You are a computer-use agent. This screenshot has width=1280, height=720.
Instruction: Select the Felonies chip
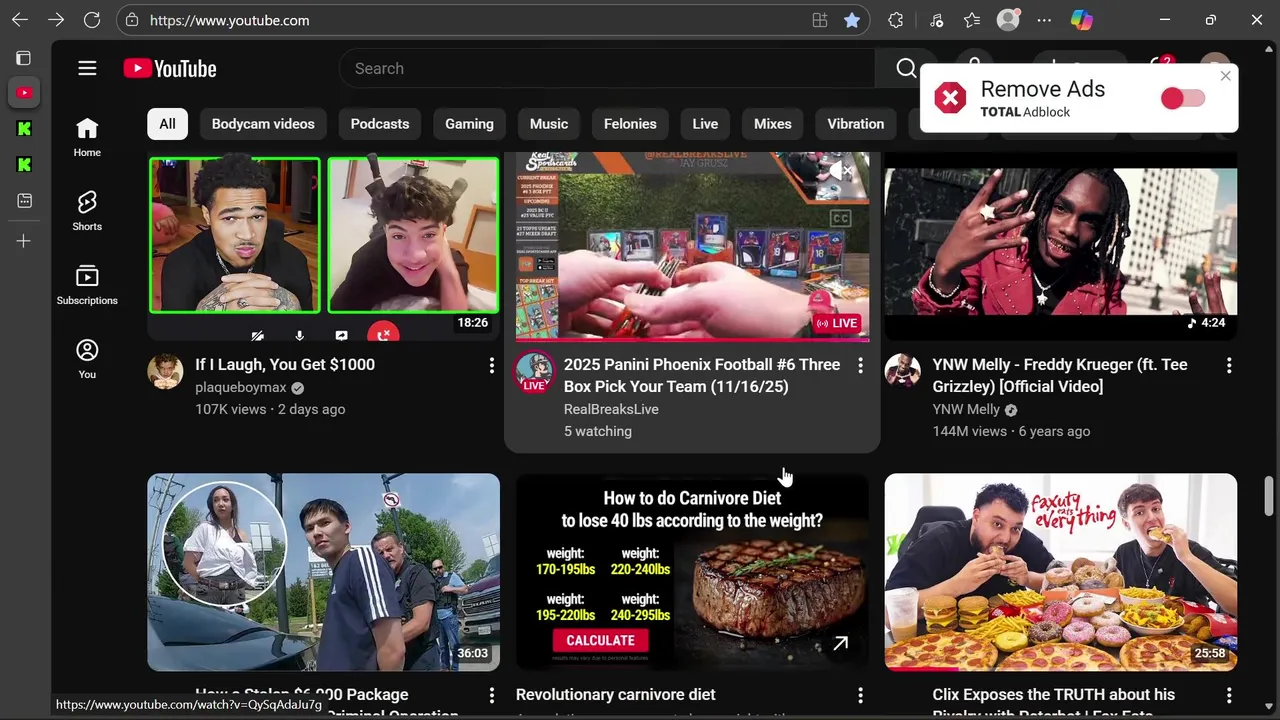tap(630, 124)
